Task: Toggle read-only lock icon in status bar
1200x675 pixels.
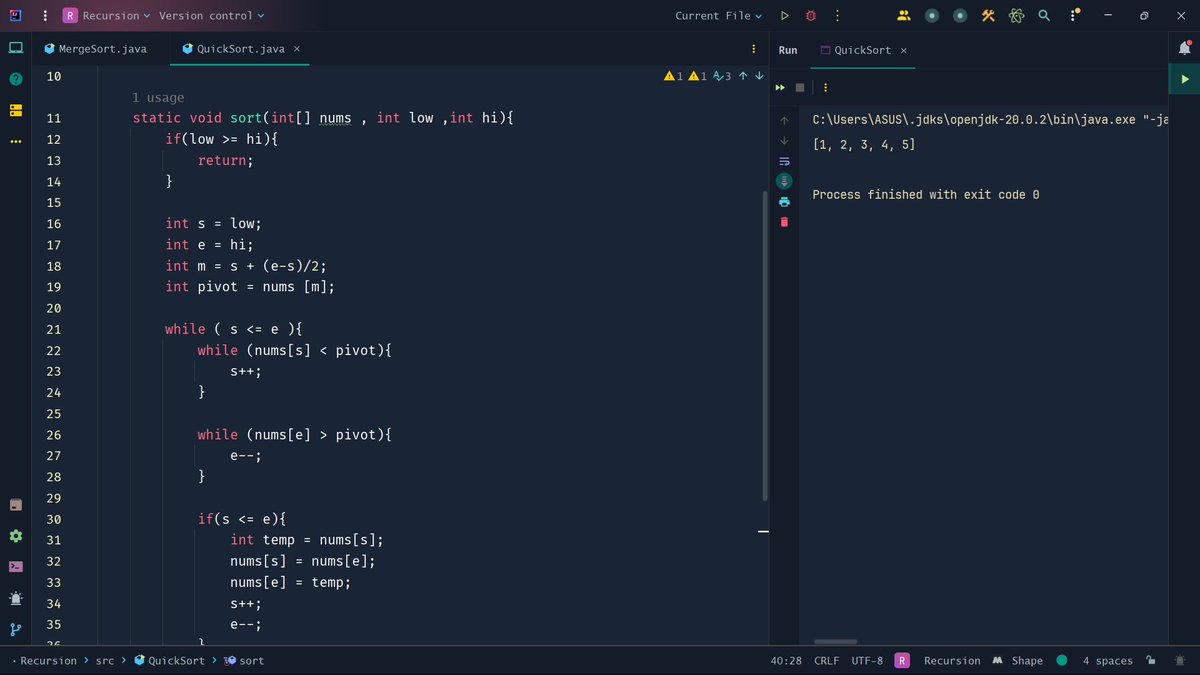Action: click(1152, 660)
